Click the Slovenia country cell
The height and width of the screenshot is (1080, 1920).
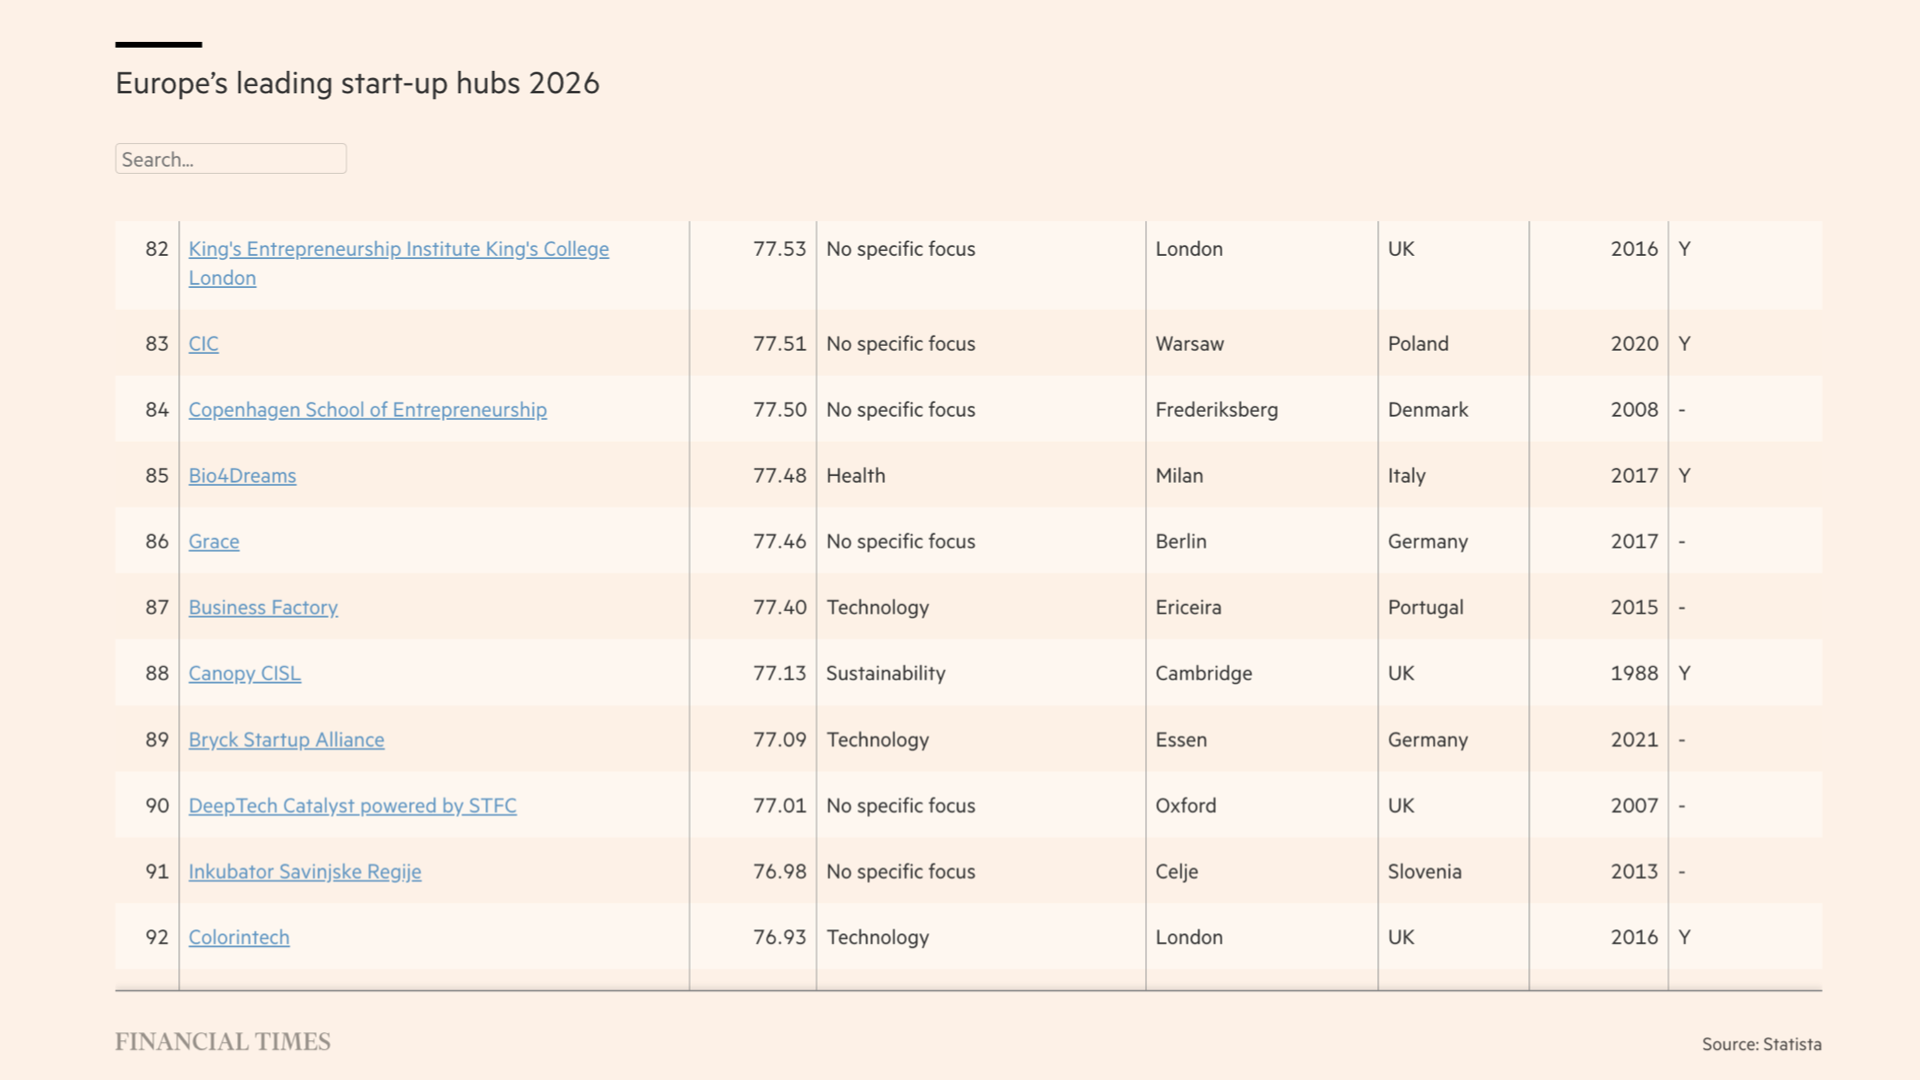pos(1424,872)
